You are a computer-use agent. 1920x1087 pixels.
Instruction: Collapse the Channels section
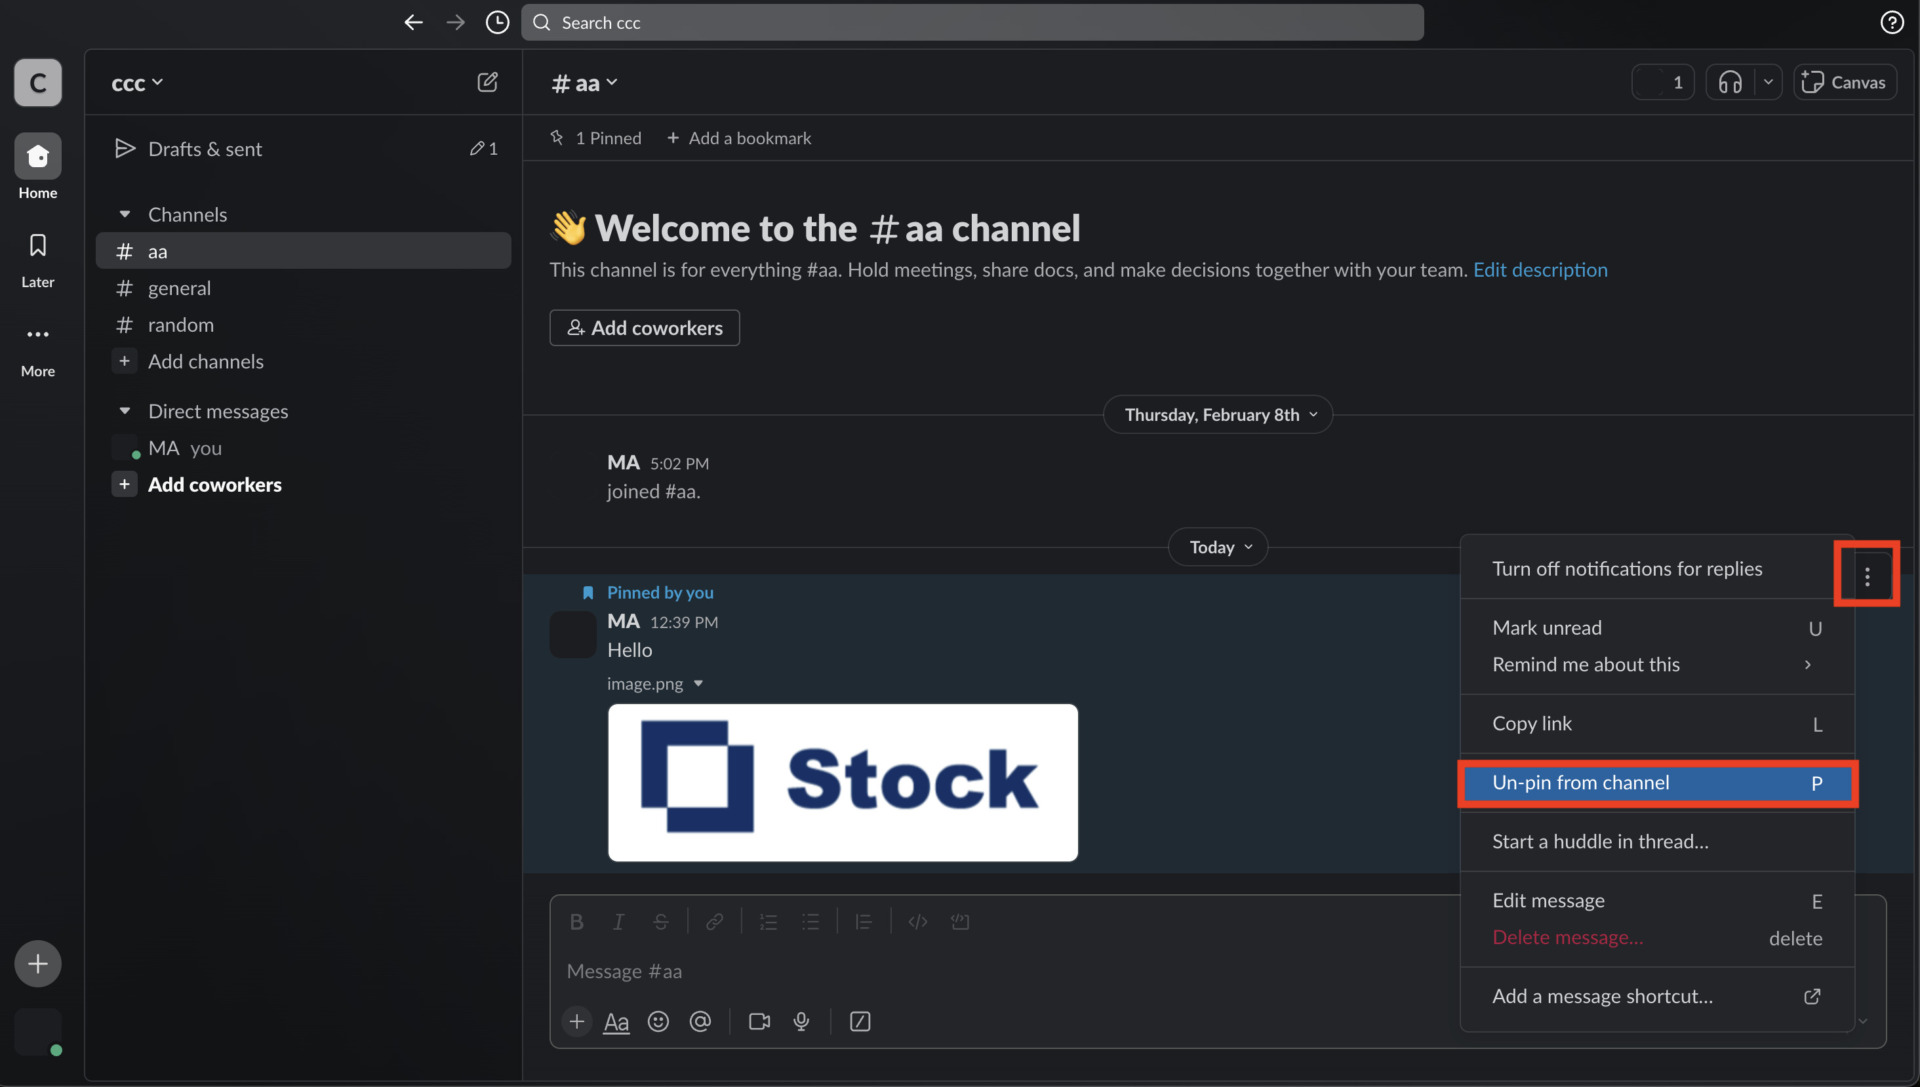point(125,213)
